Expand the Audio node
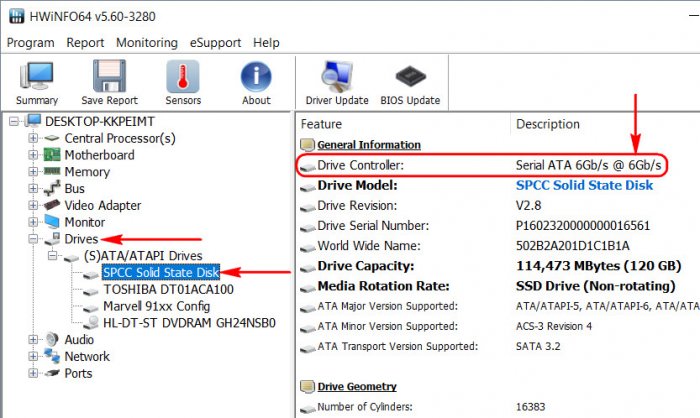This screenshot has width=700, height=418. coord(33,339)
